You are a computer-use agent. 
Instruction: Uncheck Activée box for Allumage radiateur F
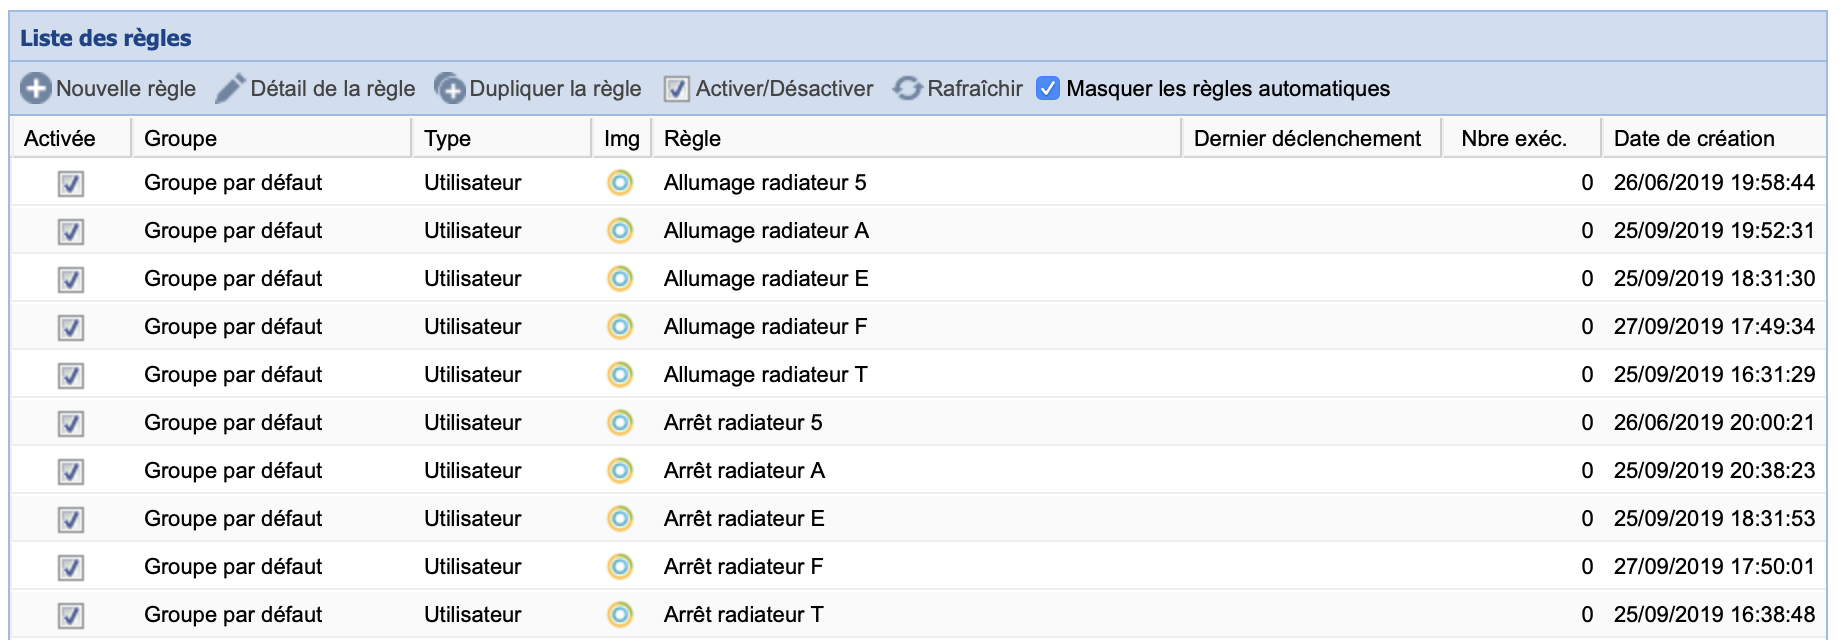[70, 327]
